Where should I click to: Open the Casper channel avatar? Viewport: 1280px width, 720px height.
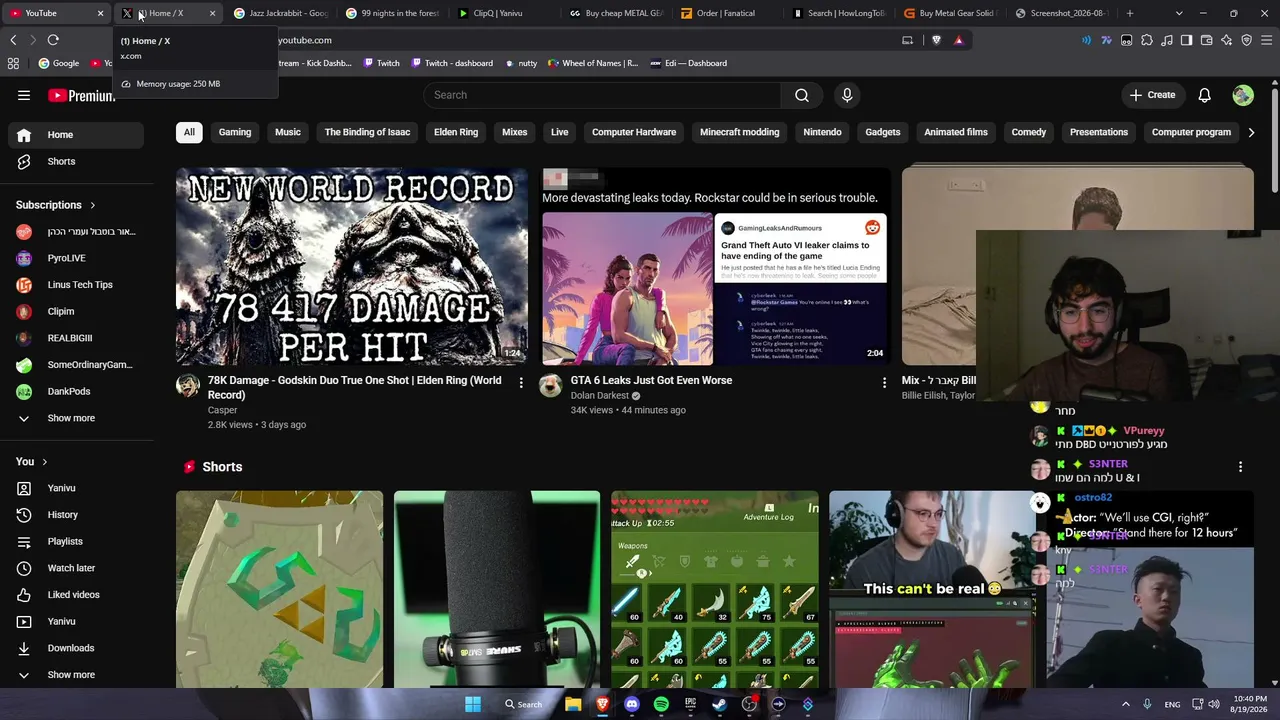click(188, 386)
